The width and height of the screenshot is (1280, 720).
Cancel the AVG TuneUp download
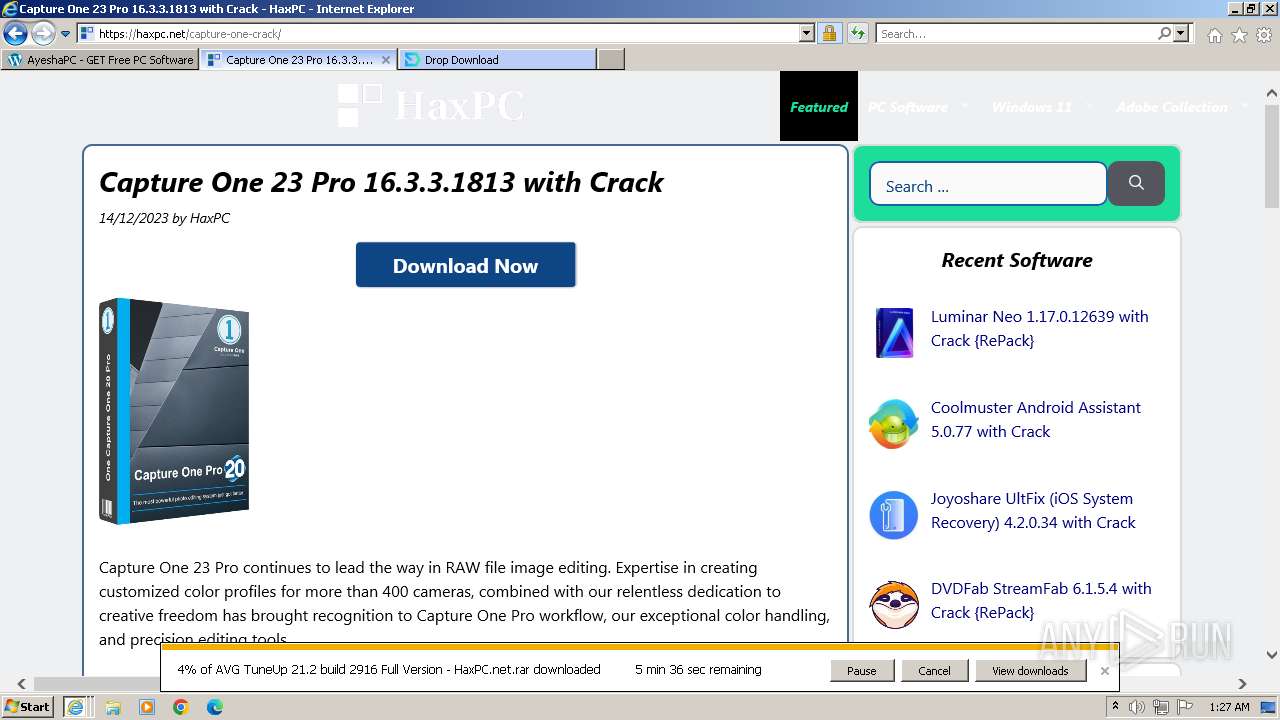(934, 671)
